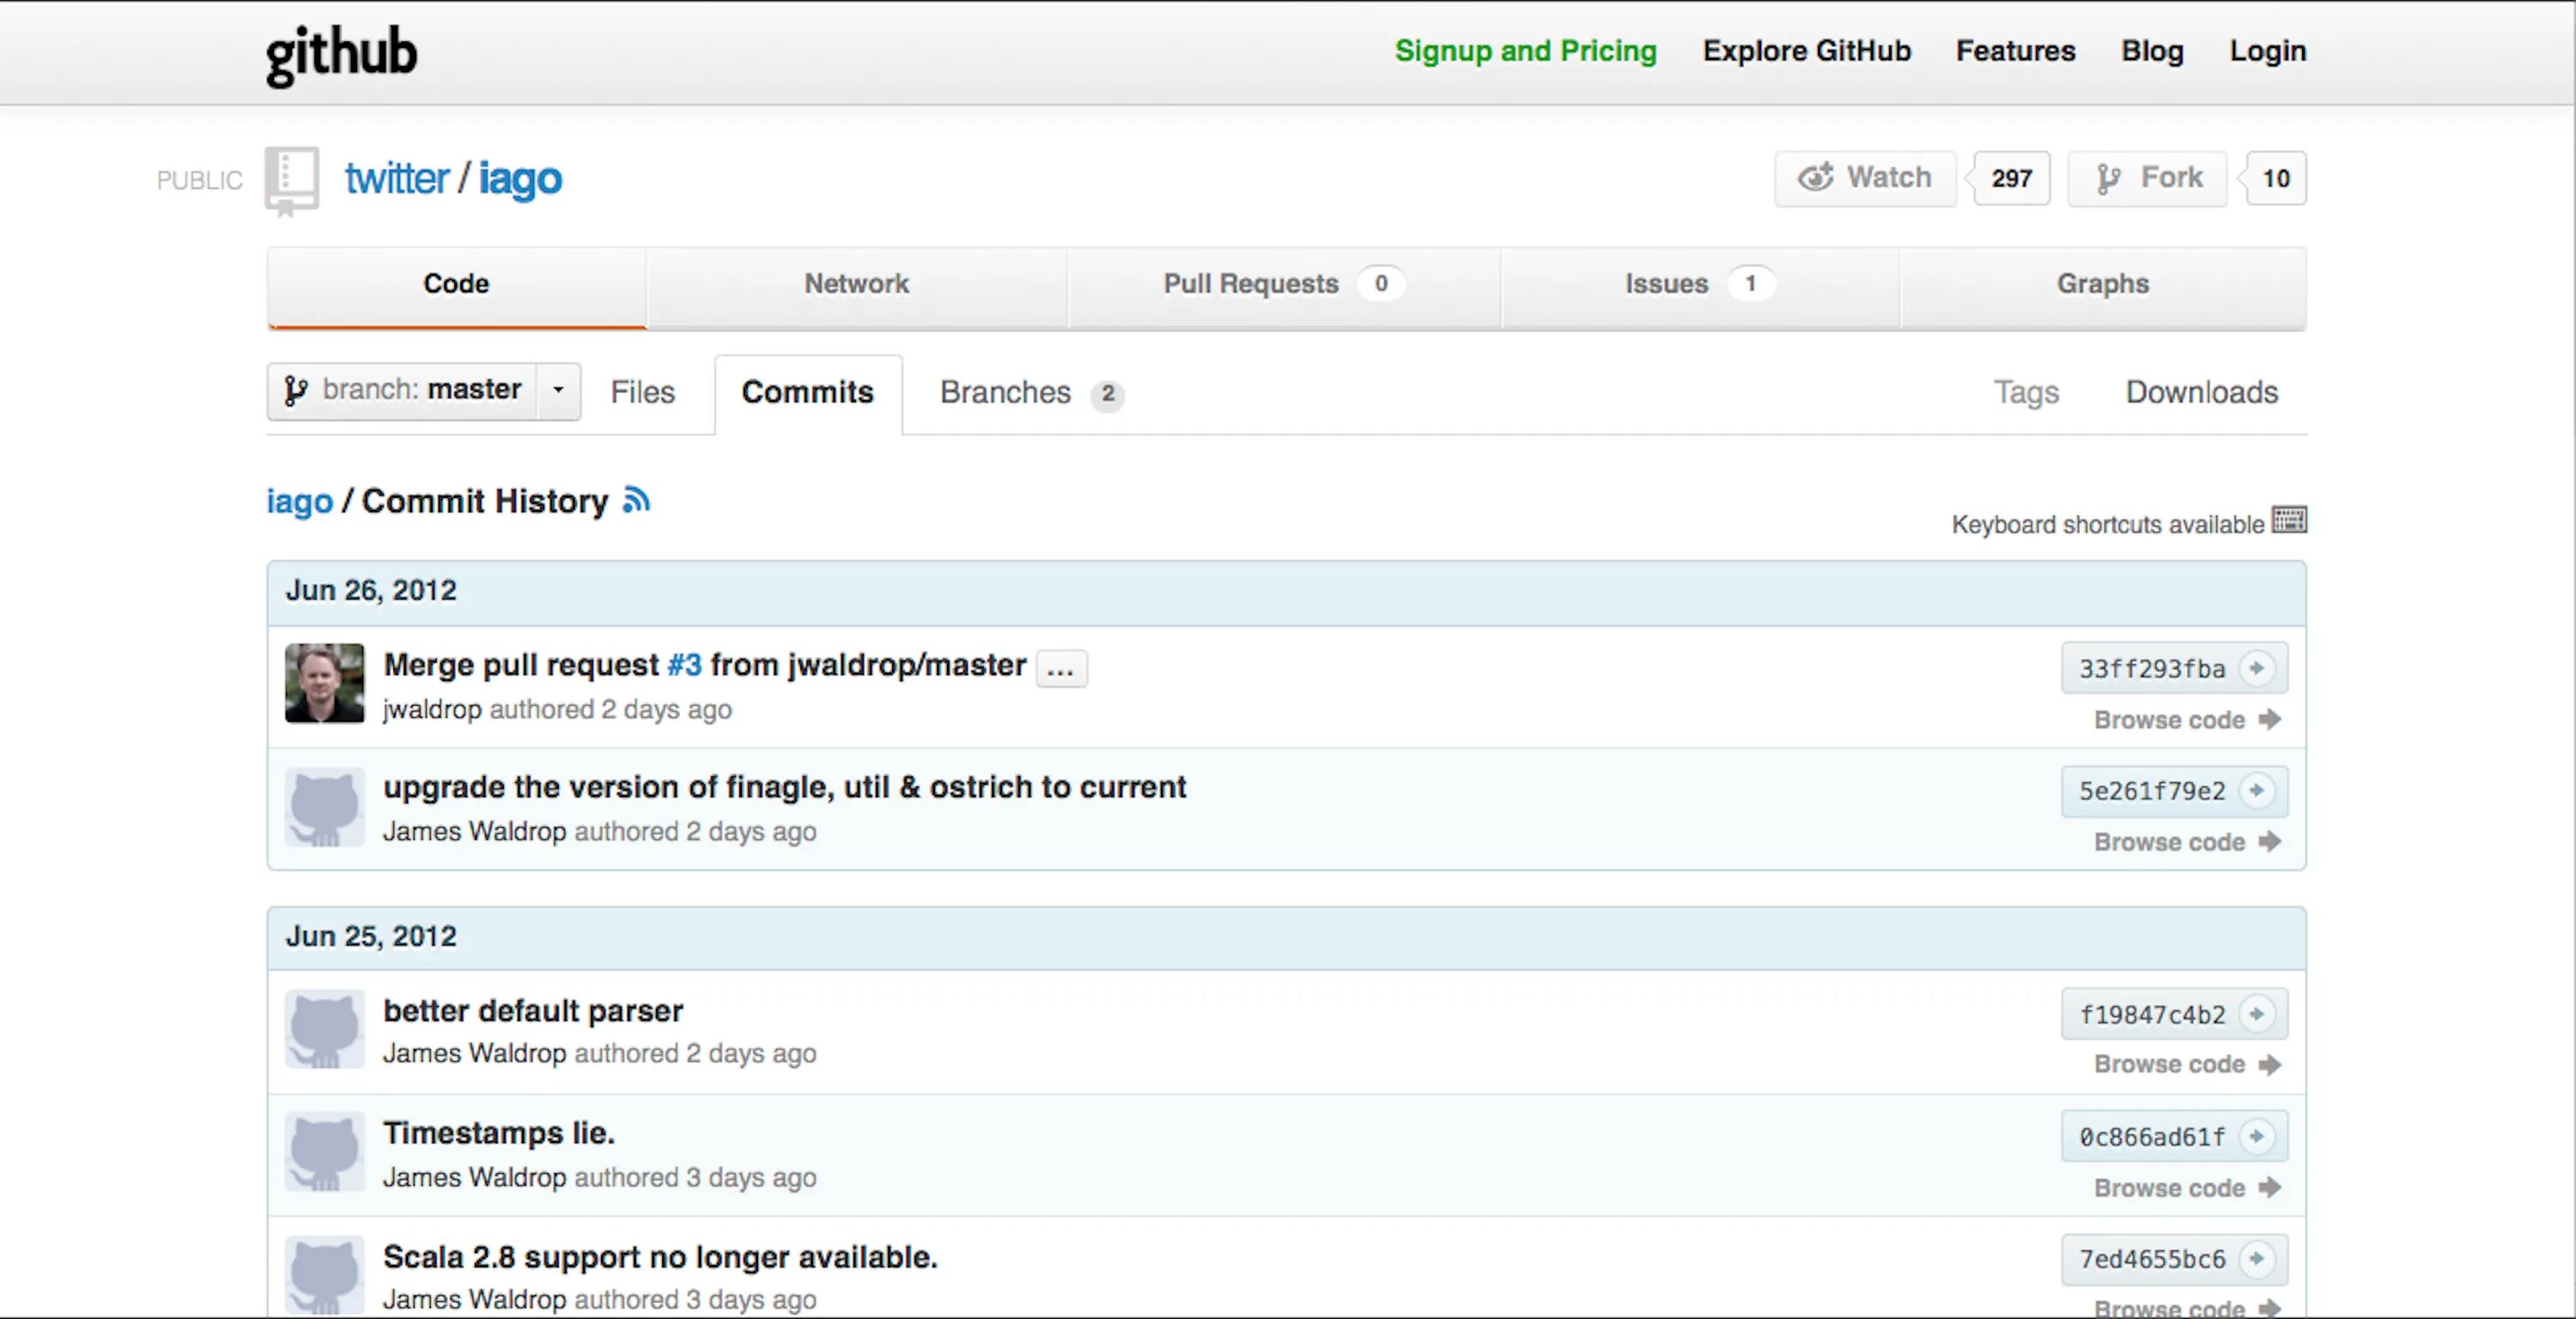Open Signup and Pricing page
This screenshot has width=2576, height=1319.
click(1525, 51)
